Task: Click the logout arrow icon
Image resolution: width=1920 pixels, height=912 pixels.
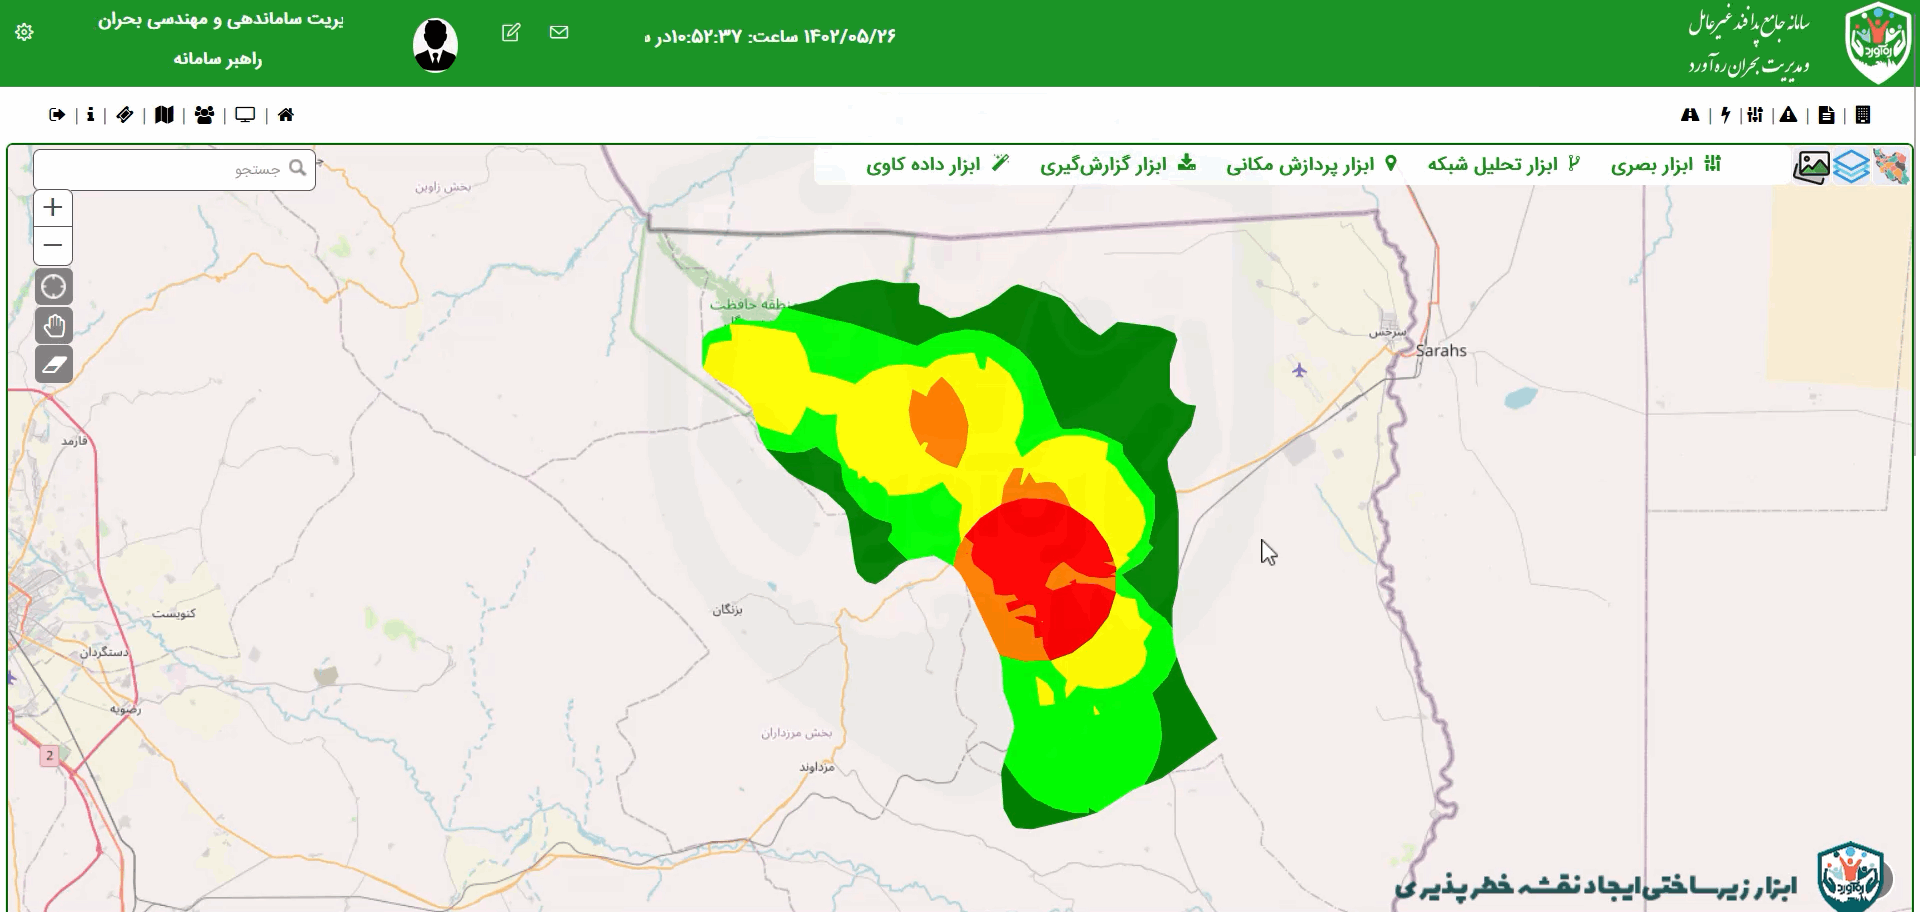Action: point(57,115)
